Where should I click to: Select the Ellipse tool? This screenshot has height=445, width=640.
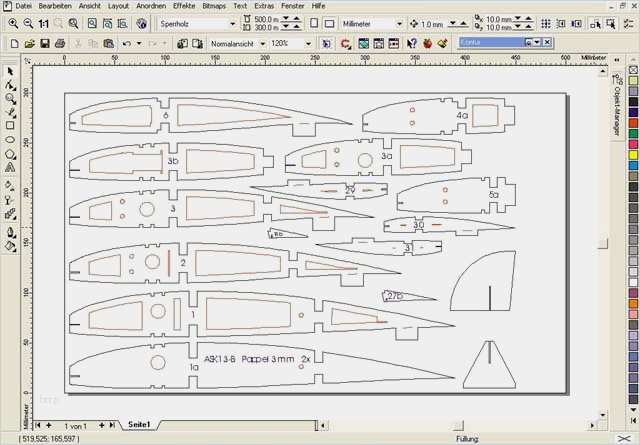pos(10,140)
